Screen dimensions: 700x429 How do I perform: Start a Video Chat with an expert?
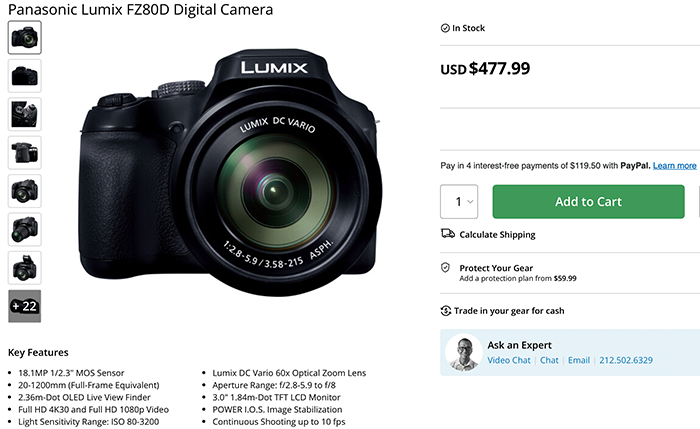tap(509, 360)
